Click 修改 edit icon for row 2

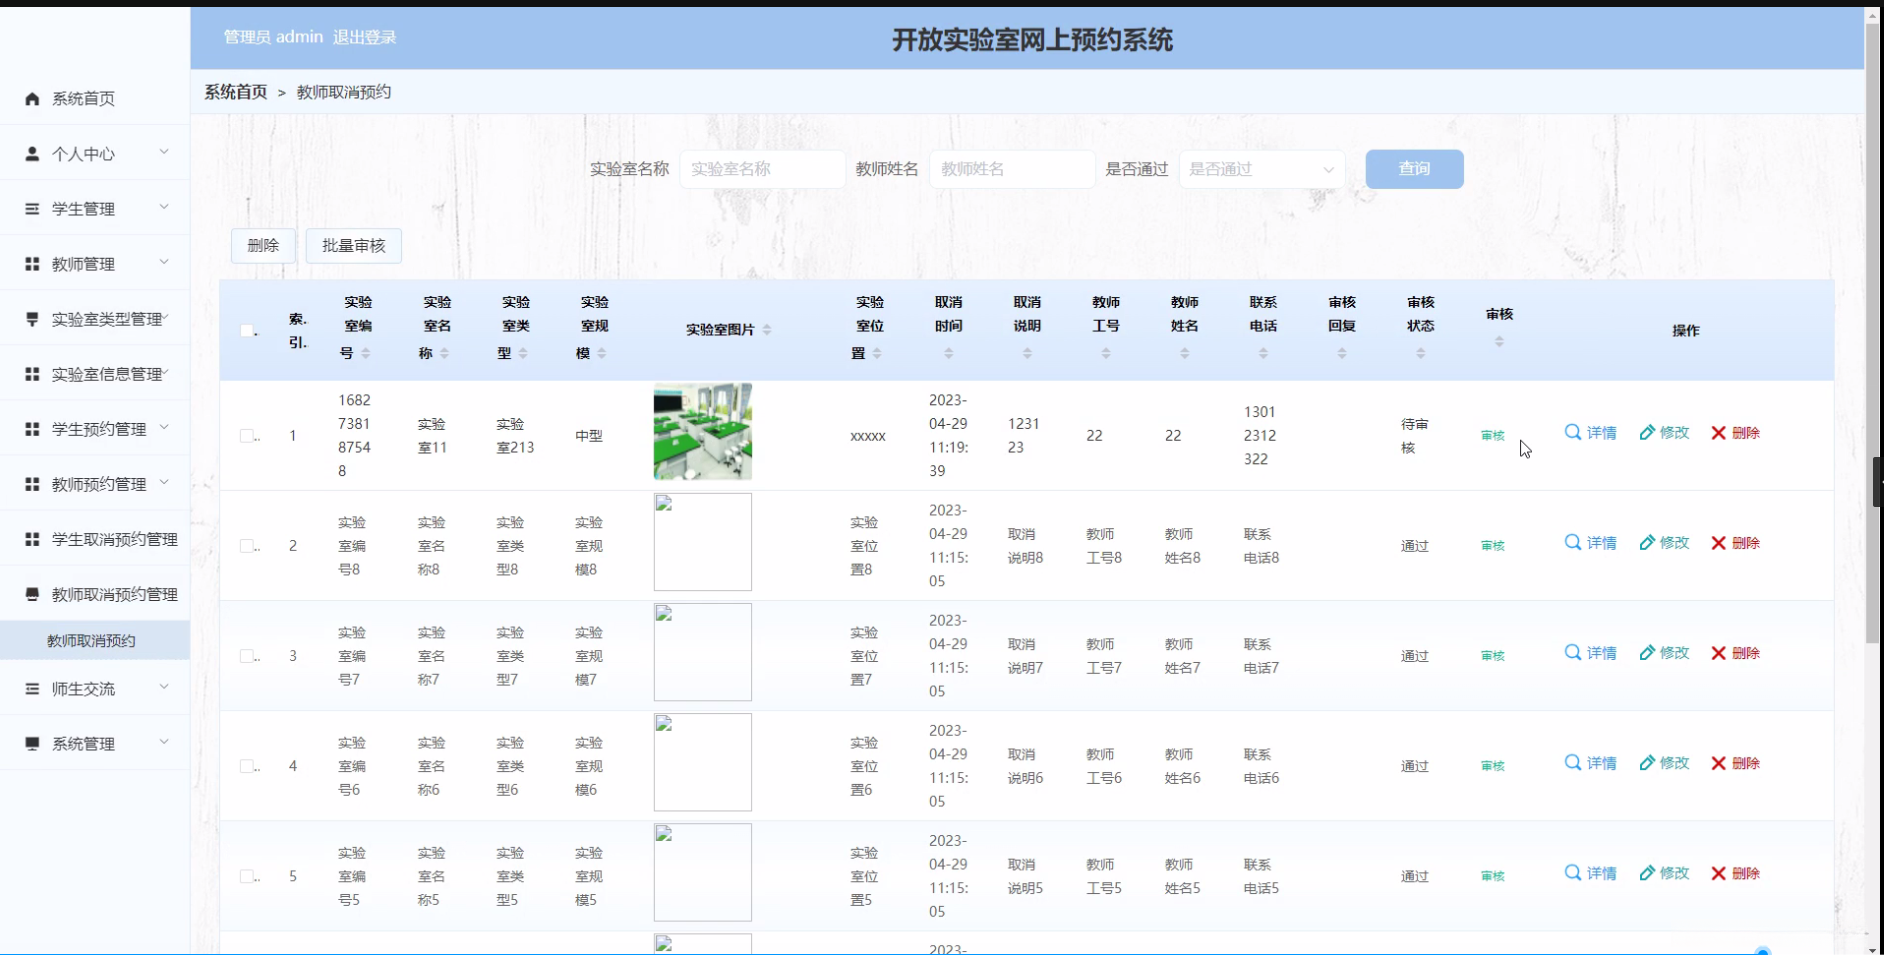click(x=1664, y=542)
